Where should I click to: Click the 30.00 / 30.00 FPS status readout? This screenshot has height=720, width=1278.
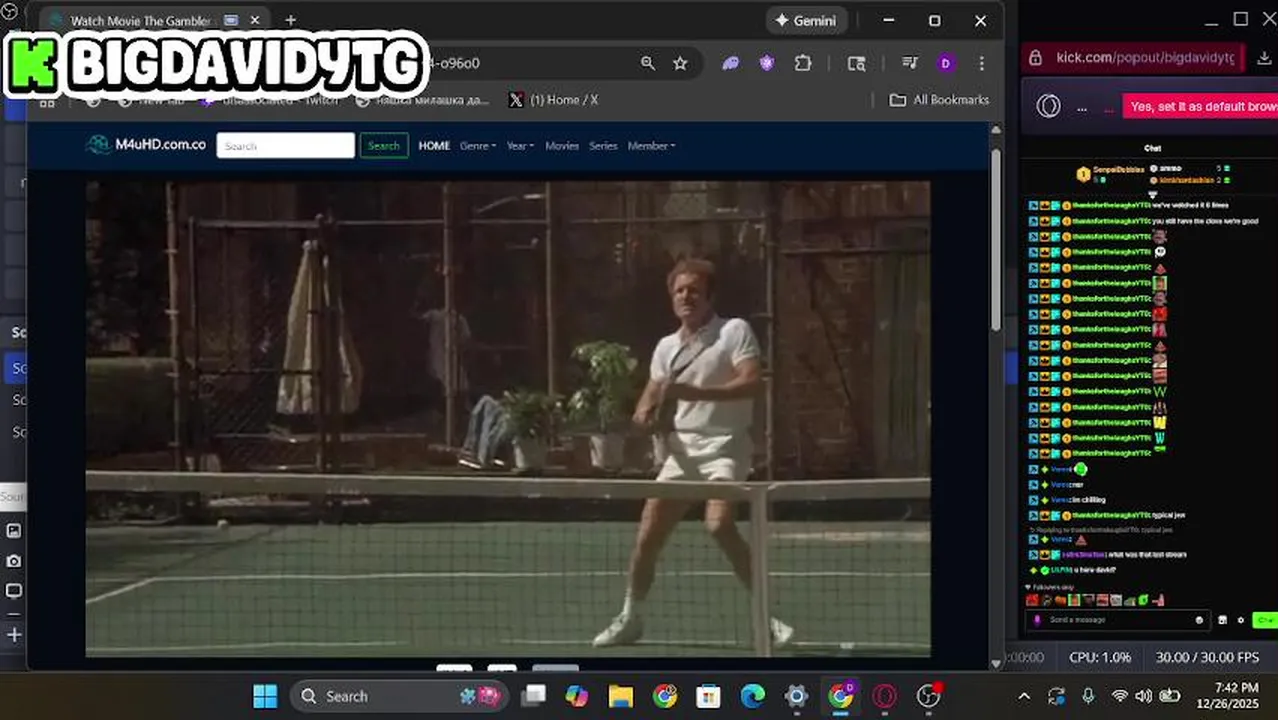coord(1207,658)
